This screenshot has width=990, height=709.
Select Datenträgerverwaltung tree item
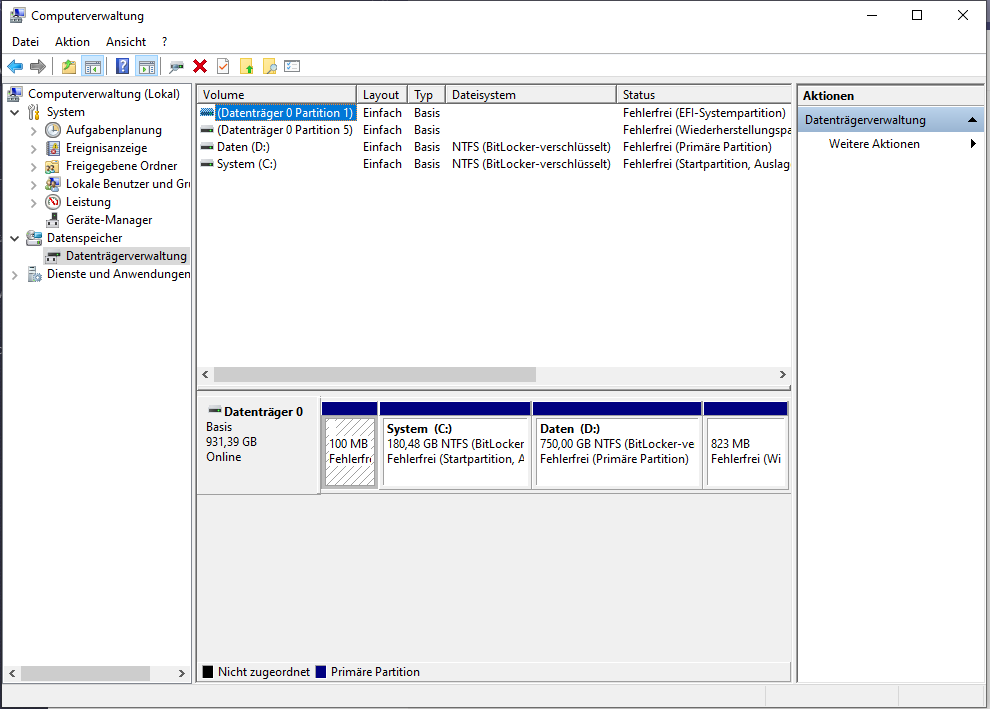[x=126, y=256]
